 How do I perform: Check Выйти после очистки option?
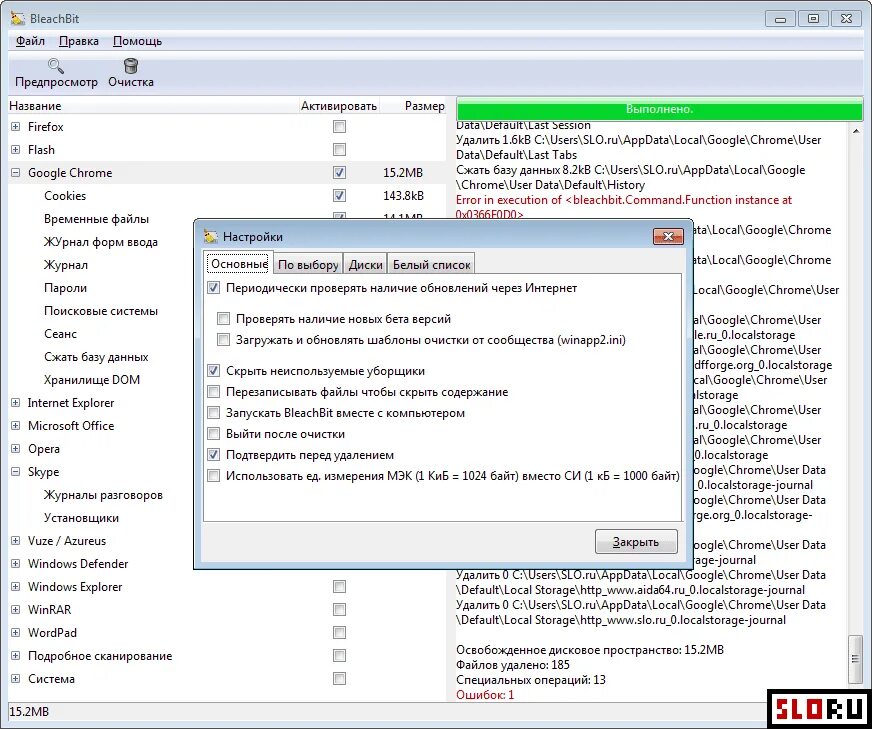214,433
